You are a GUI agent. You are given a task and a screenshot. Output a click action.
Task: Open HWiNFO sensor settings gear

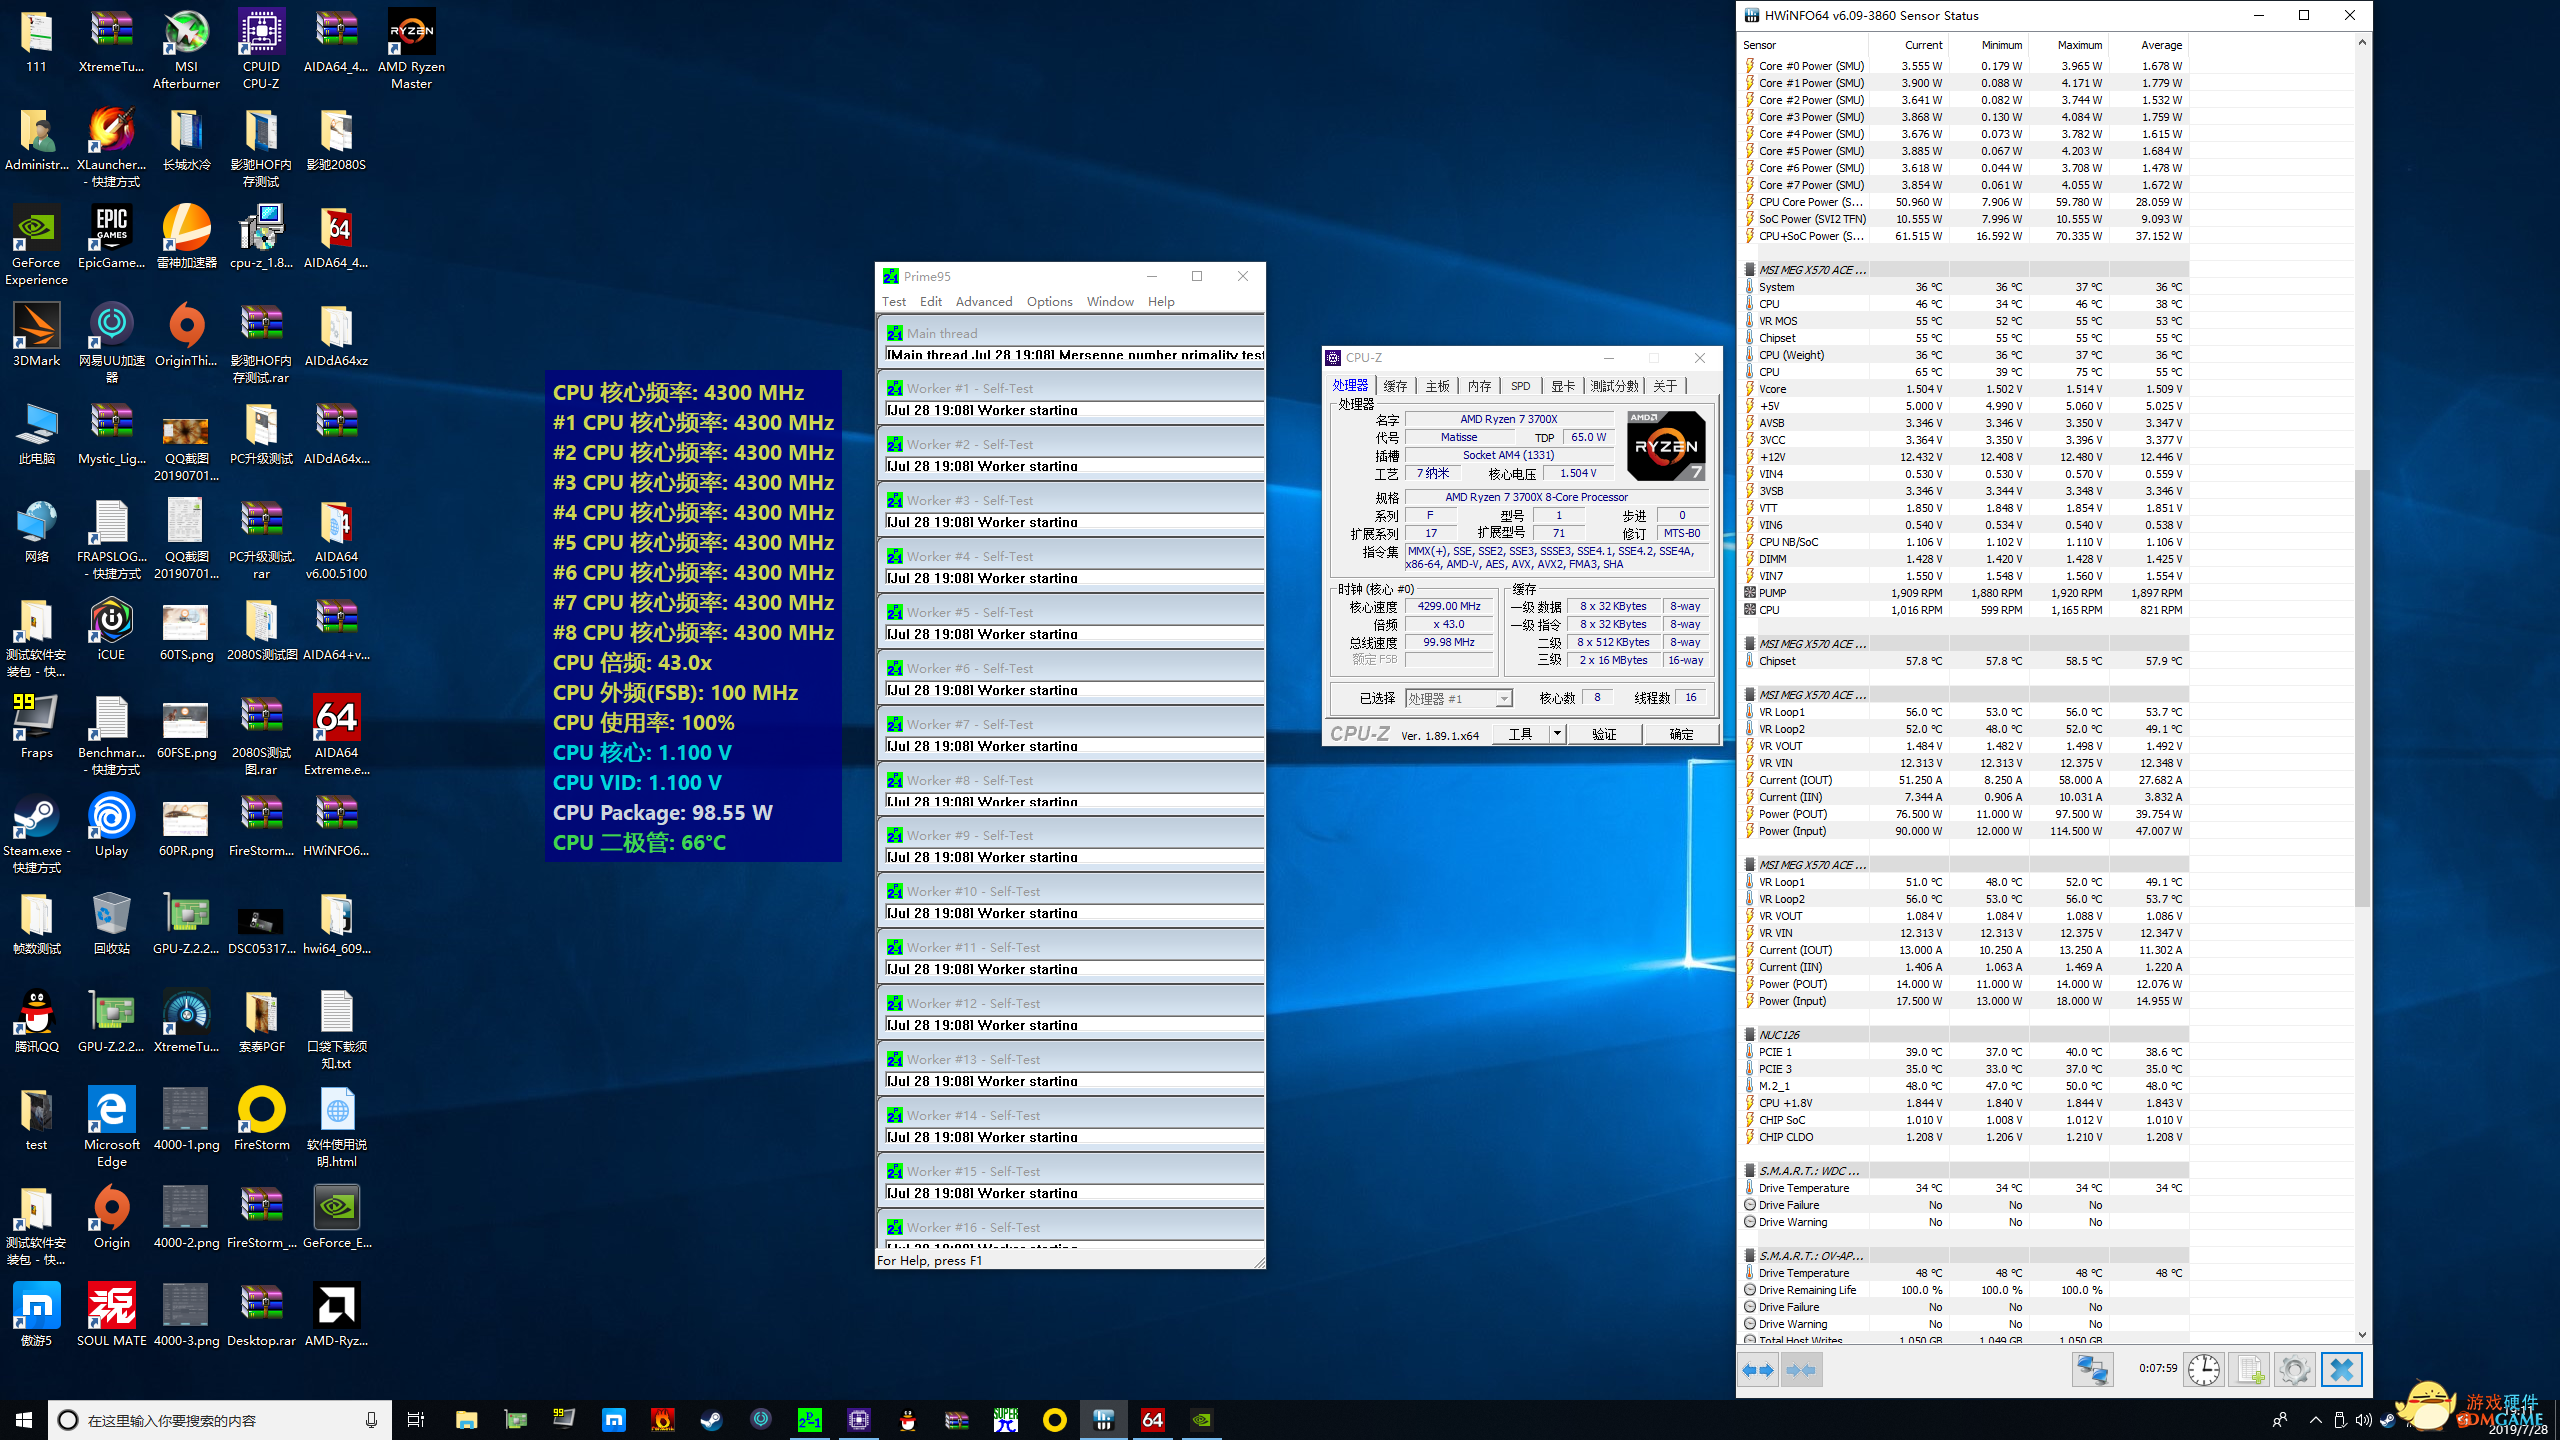tap(2294, 1370)
